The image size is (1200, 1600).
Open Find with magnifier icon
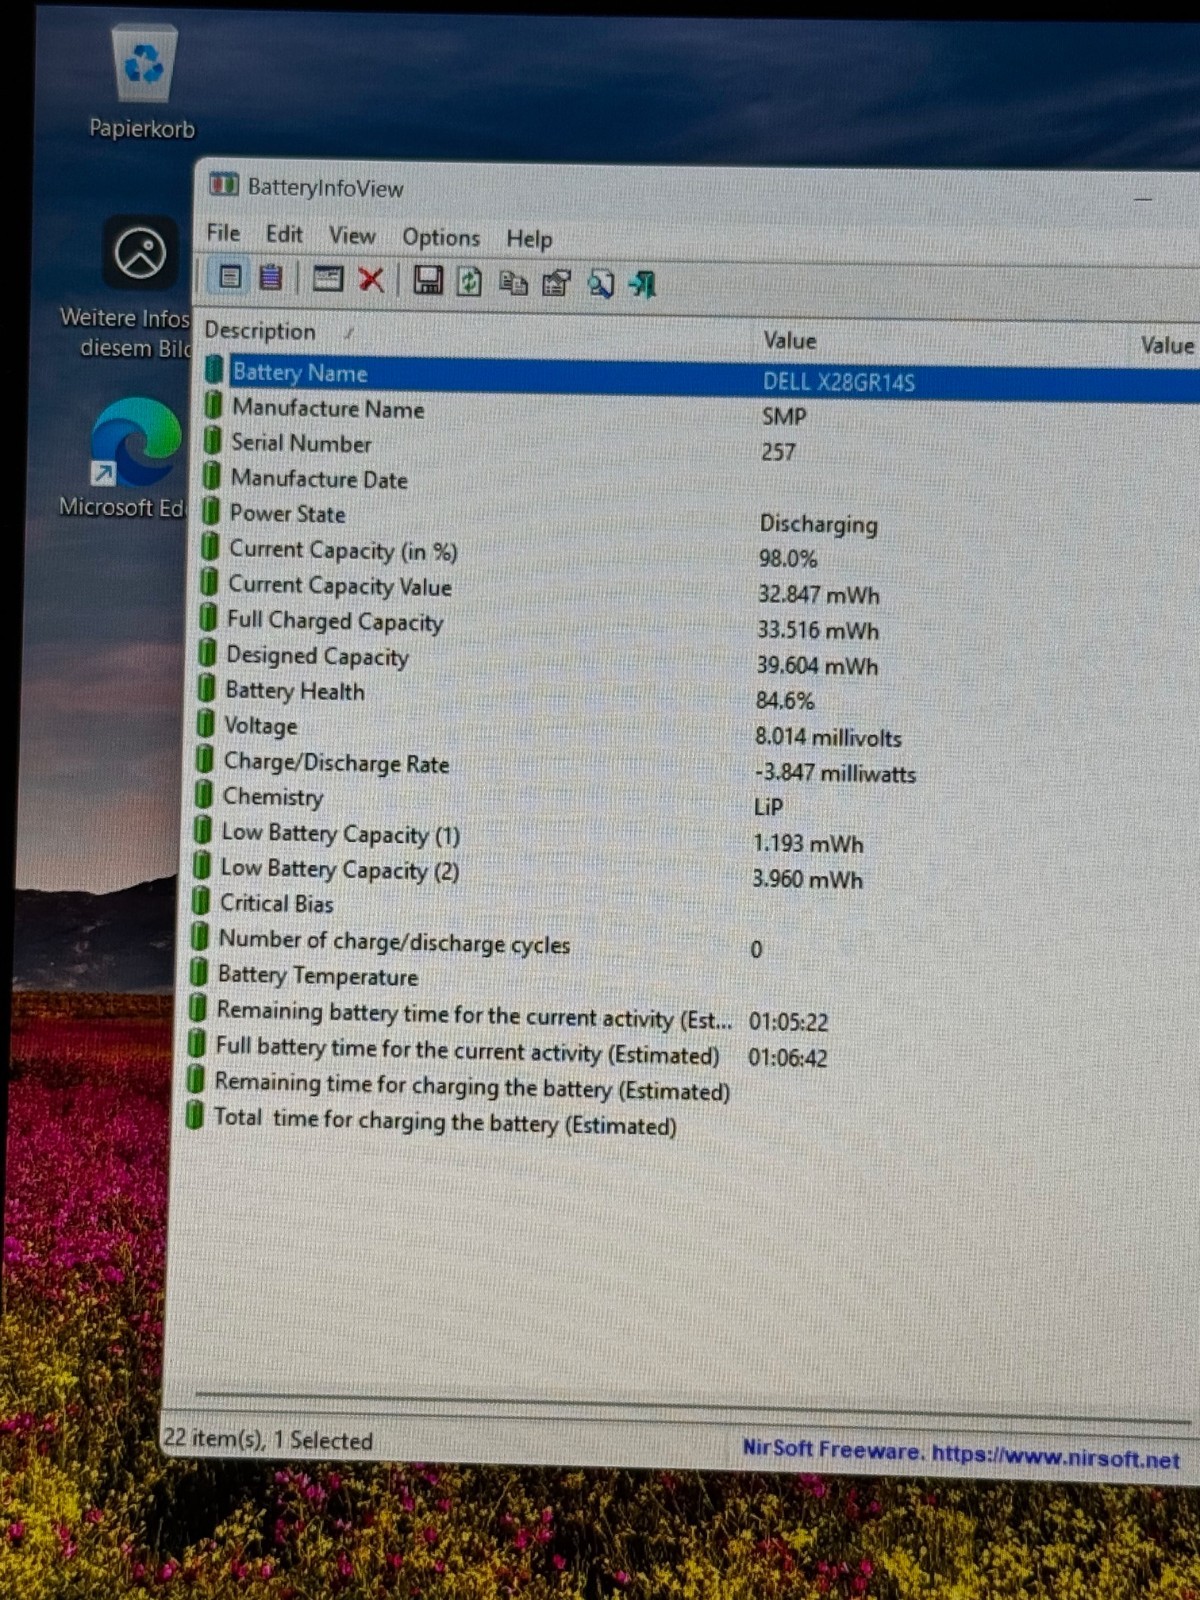pos(601,285)
